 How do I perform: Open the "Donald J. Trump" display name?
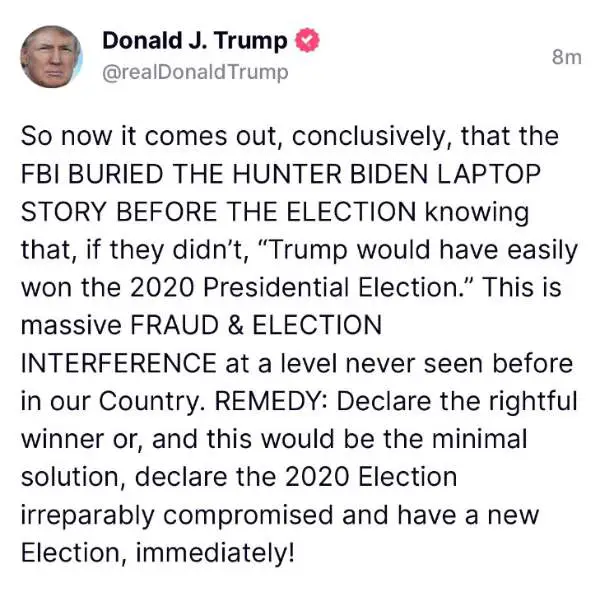(195, 41)
